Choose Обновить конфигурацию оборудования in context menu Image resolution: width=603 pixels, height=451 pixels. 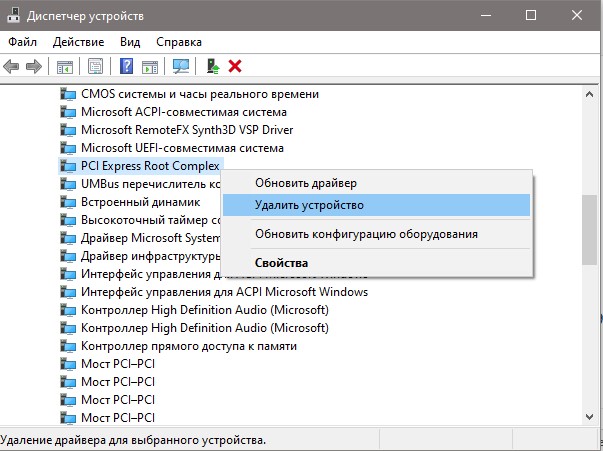(376, 234)
